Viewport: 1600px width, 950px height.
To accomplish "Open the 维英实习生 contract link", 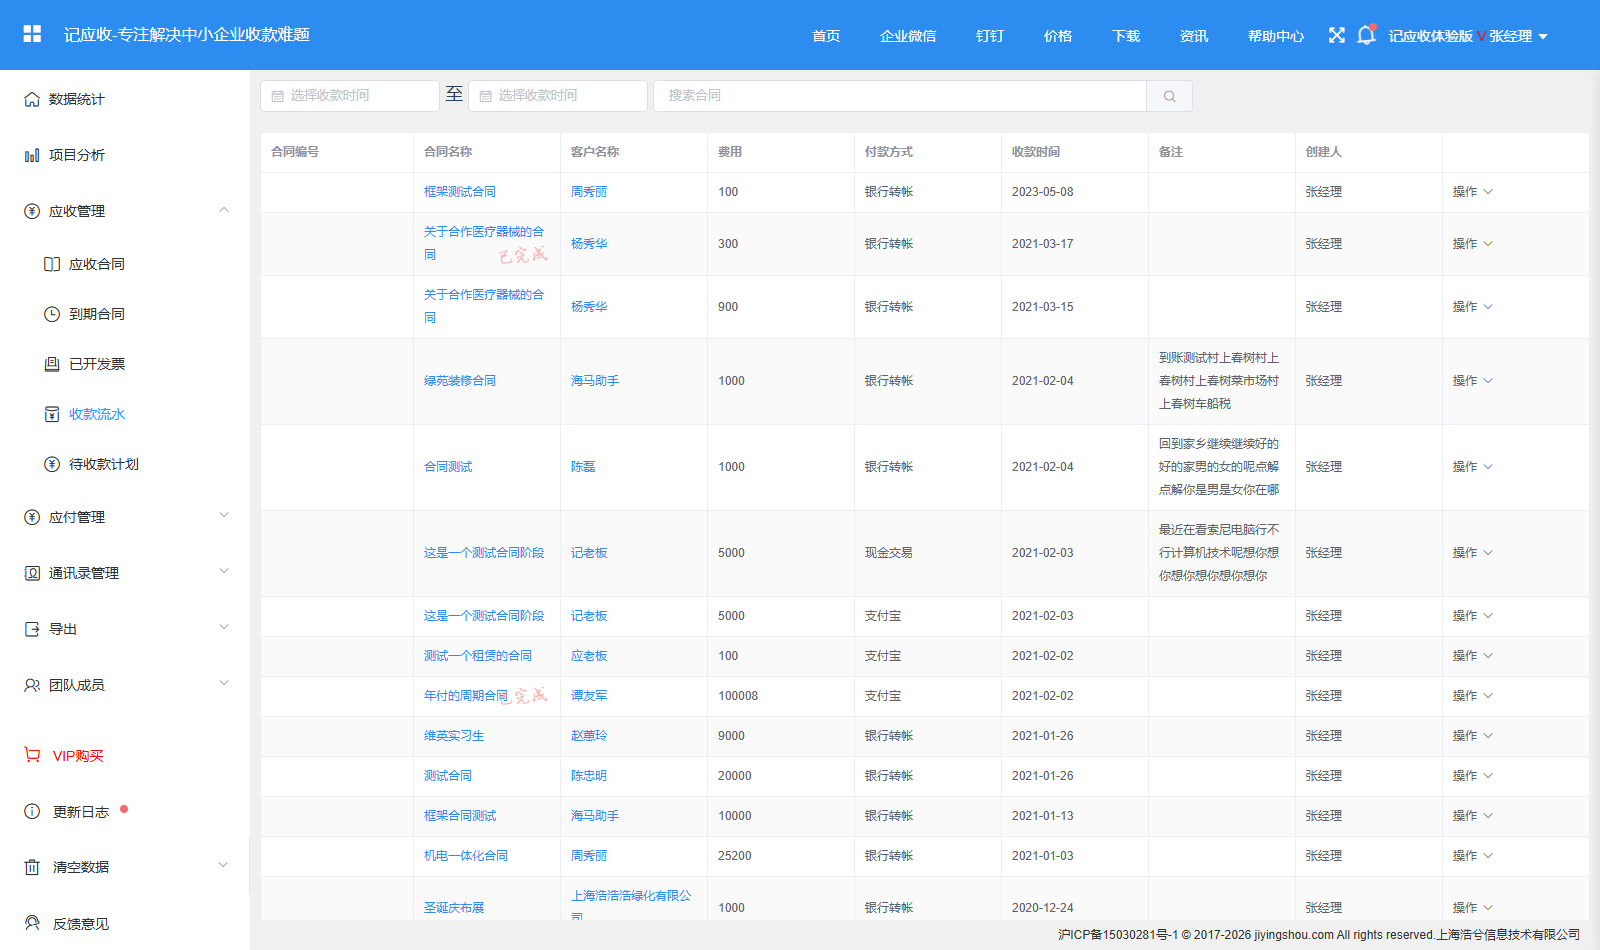I will pos(454,736).
